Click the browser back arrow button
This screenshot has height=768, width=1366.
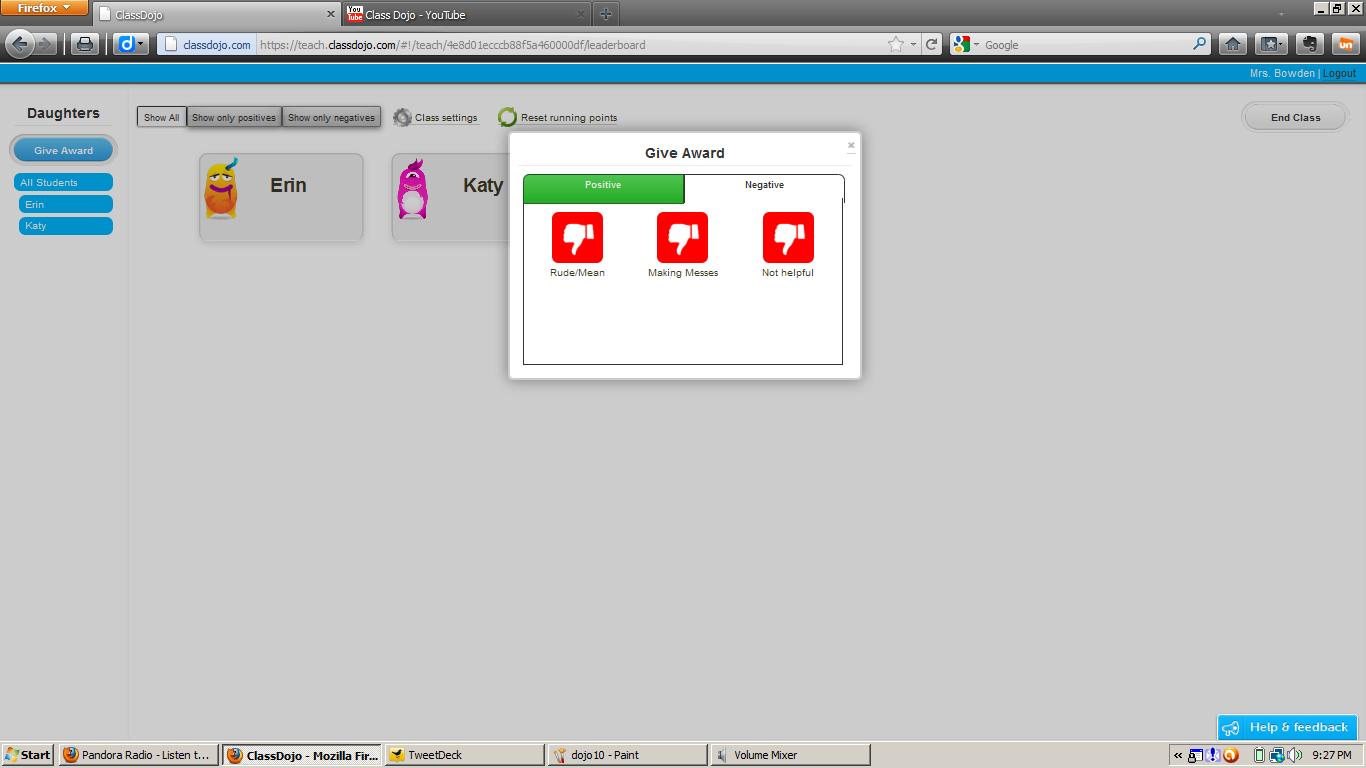20,44
